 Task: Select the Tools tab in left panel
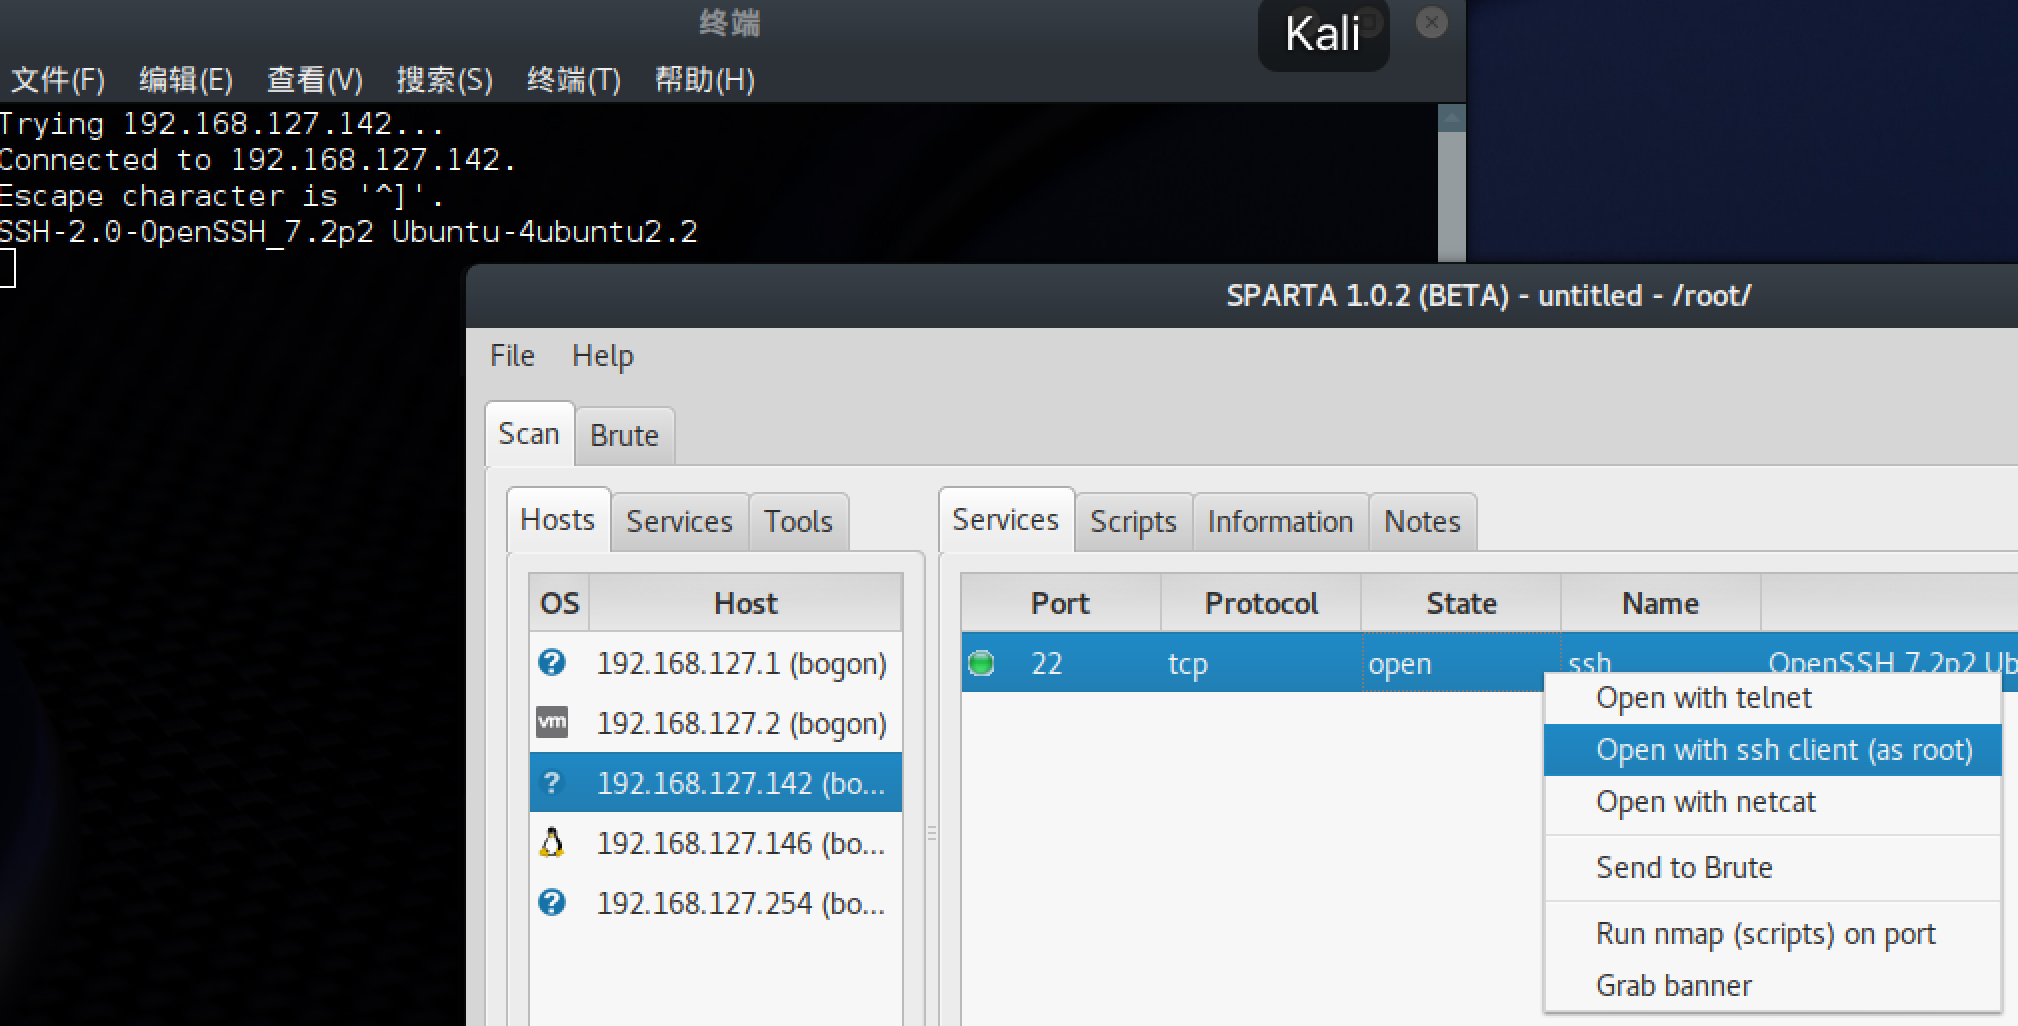pos(798,522)
